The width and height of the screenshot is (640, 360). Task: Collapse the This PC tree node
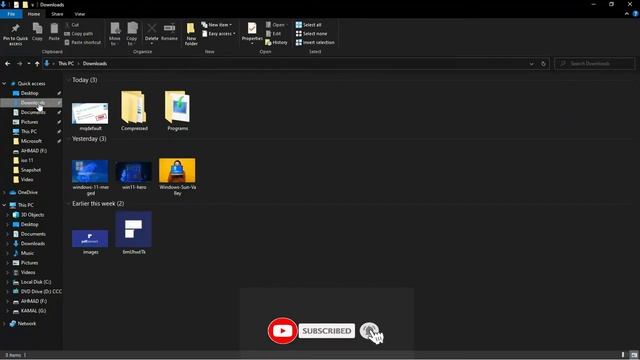coord(4,205)
